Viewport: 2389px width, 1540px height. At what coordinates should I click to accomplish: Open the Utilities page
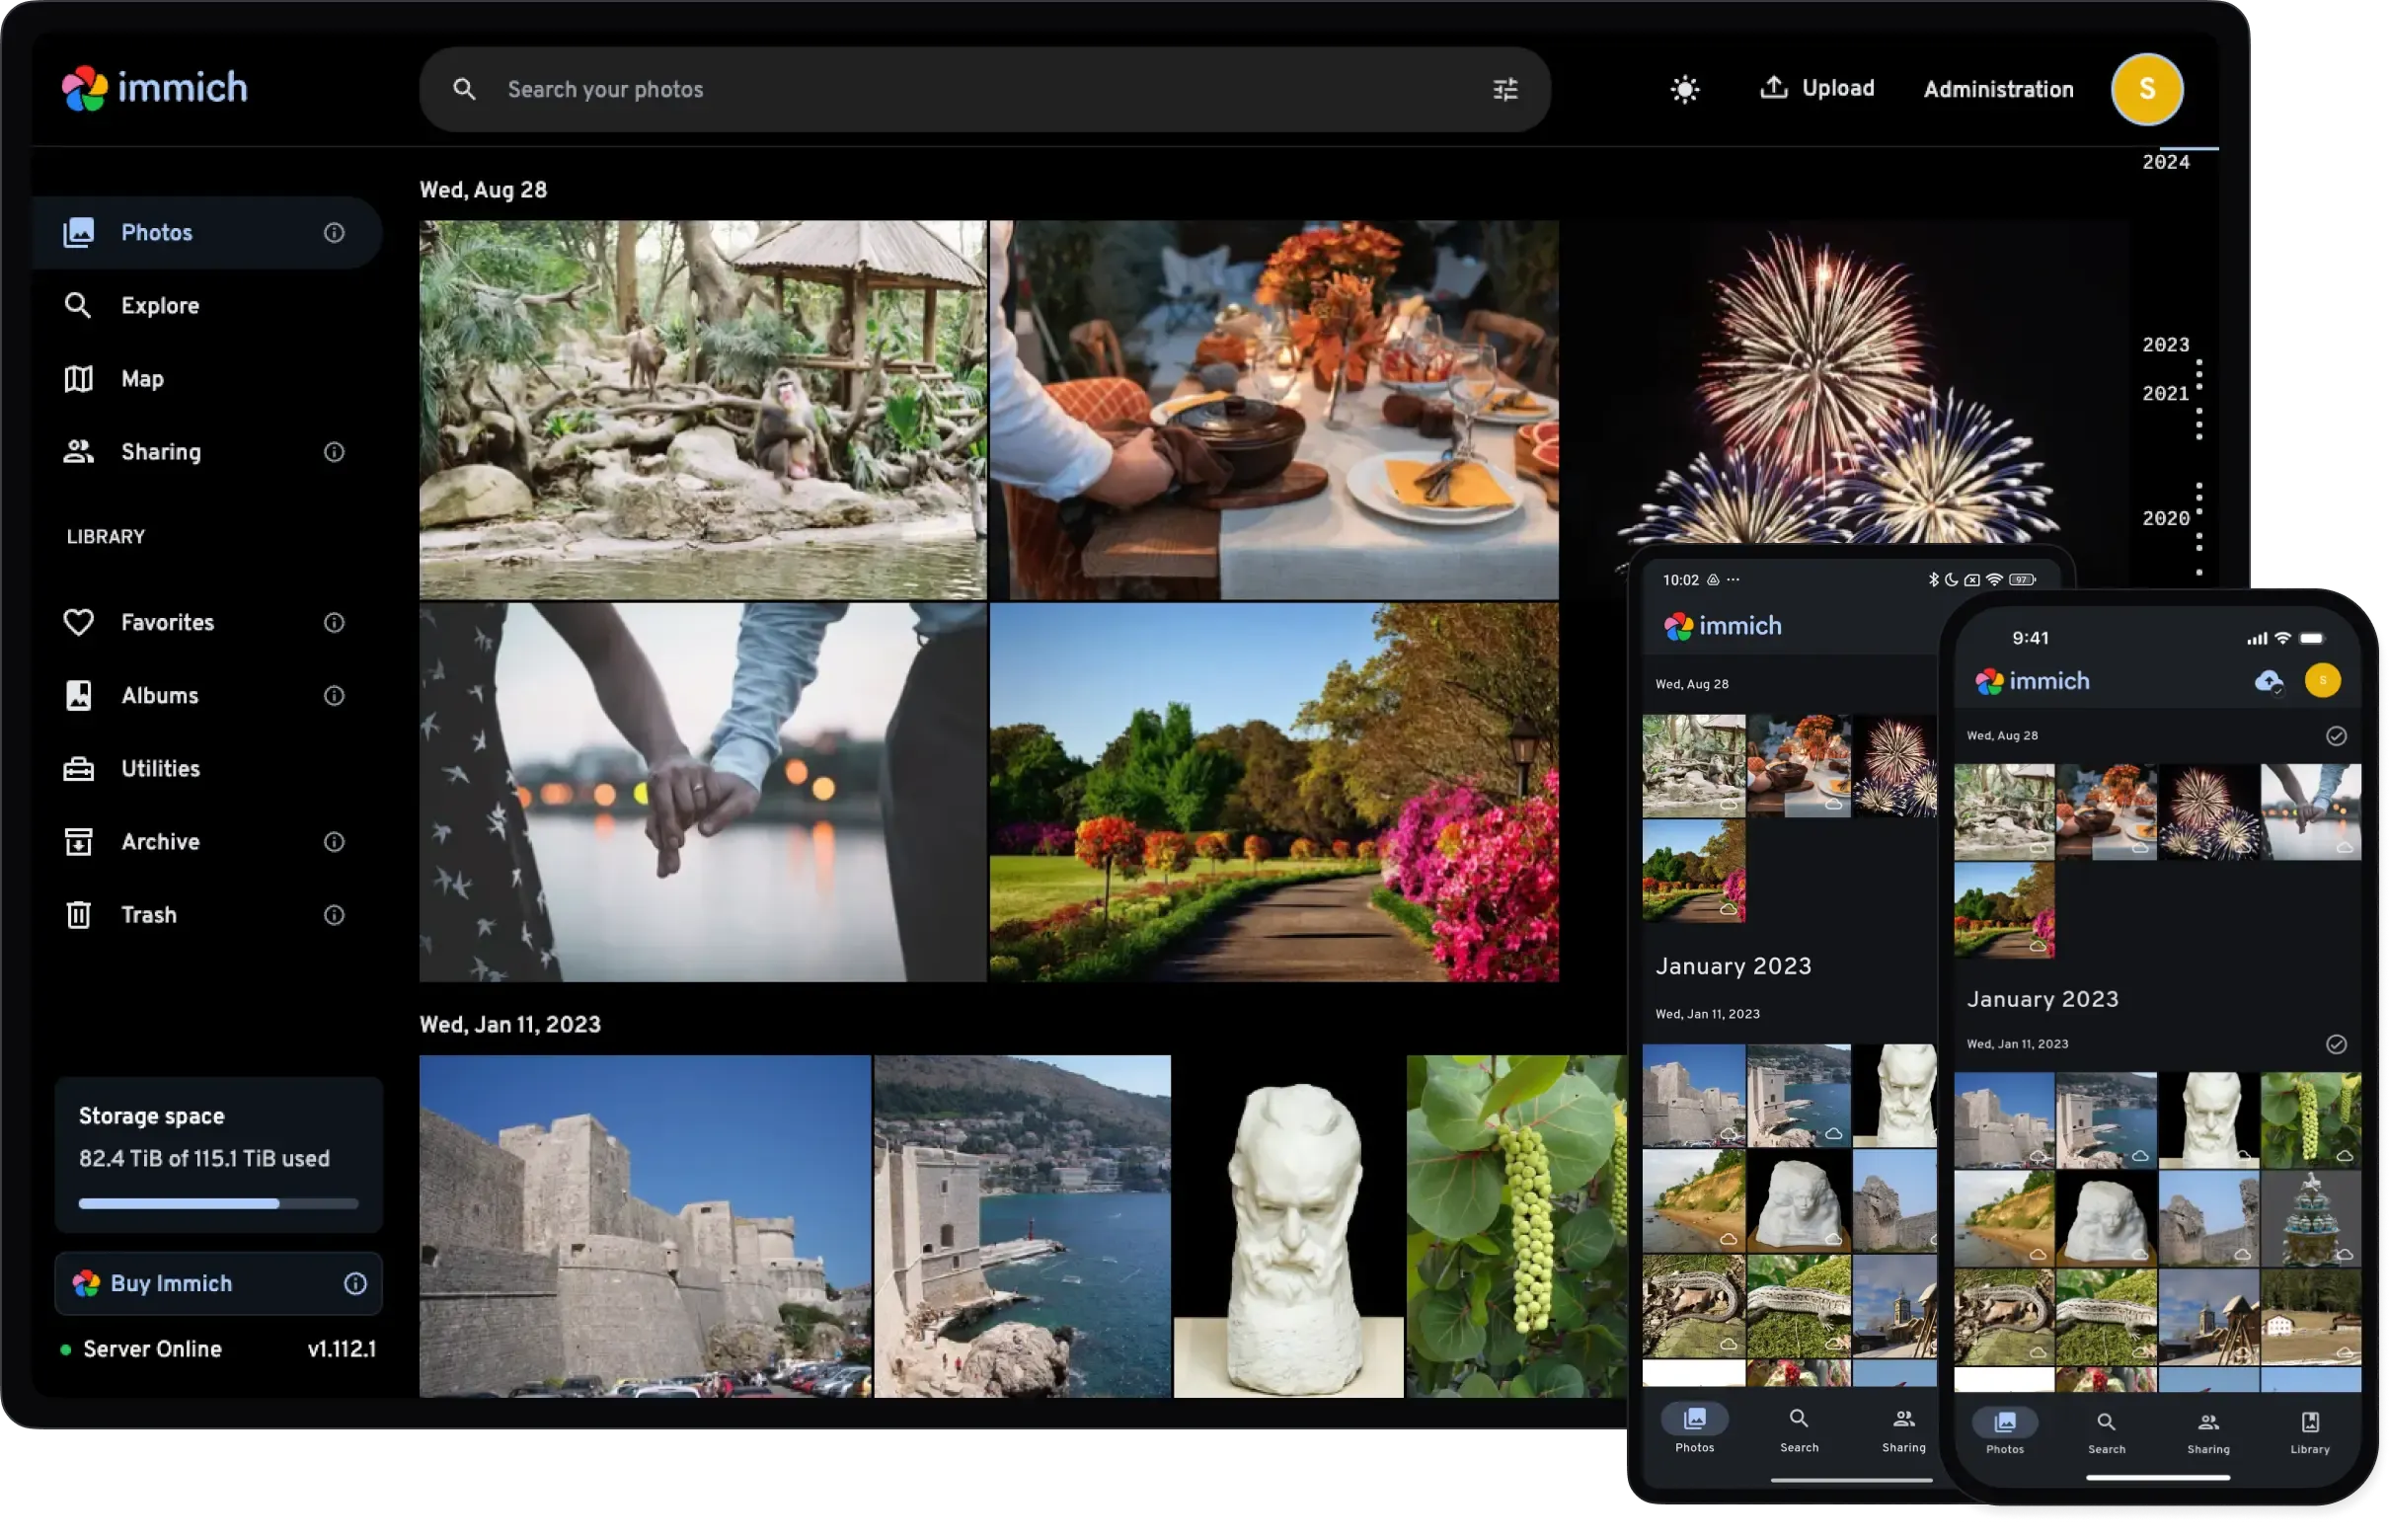(x=160, y=768)
